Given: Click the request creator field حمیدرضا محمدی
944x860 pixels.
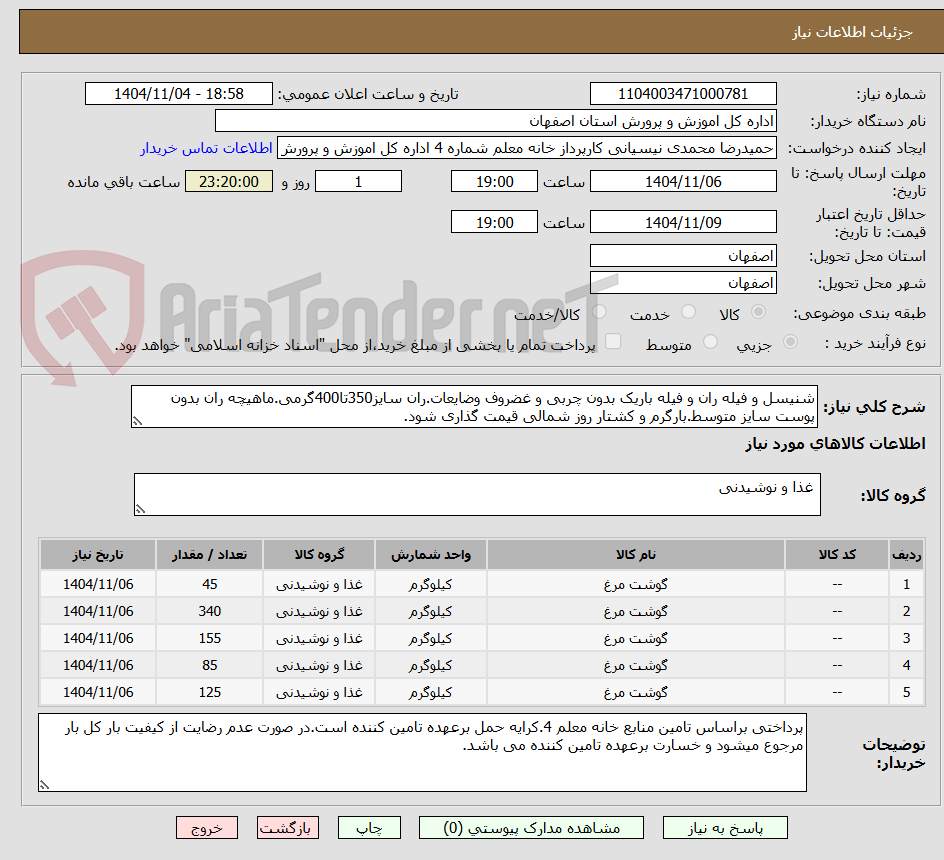Looking at the screenshot, I should click(x=527, y=148).
